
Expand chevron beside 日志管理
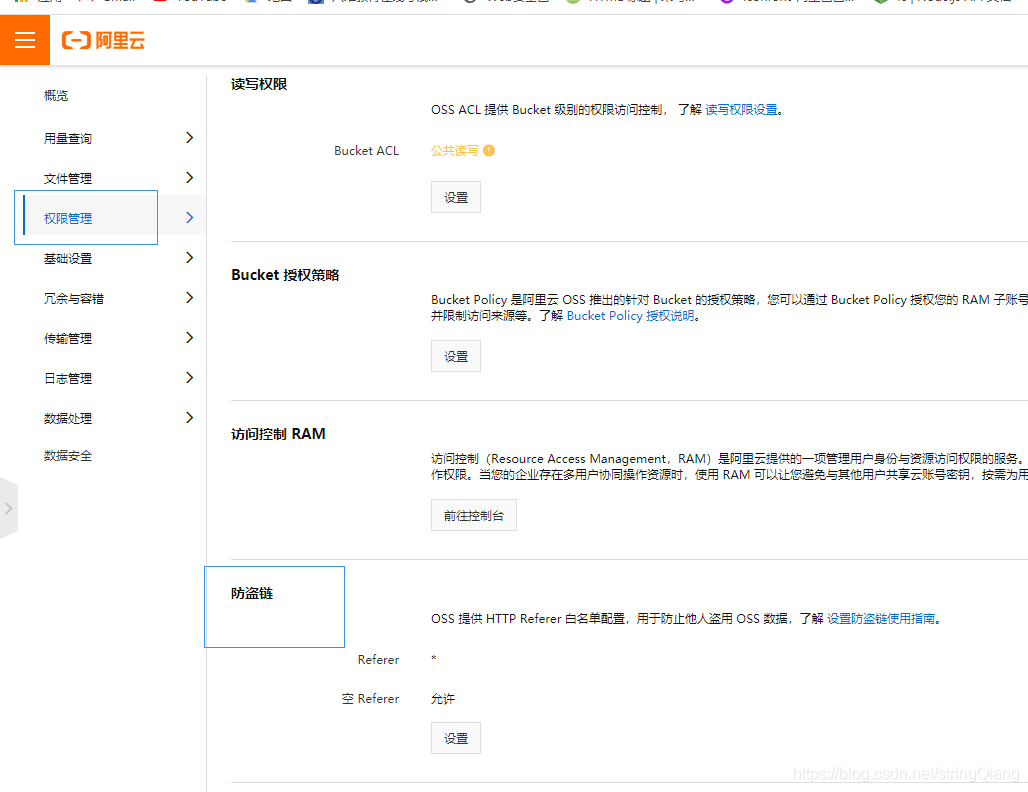click(x=189, y=378)
